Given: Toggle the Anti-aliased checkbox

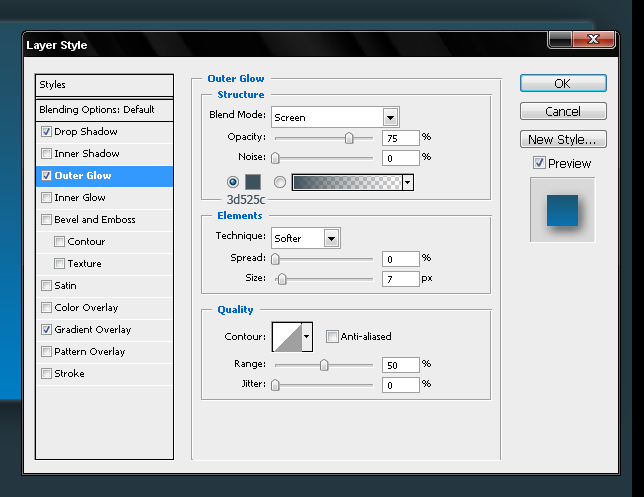Looking at the screenshot, I should (x=333, y=337).
